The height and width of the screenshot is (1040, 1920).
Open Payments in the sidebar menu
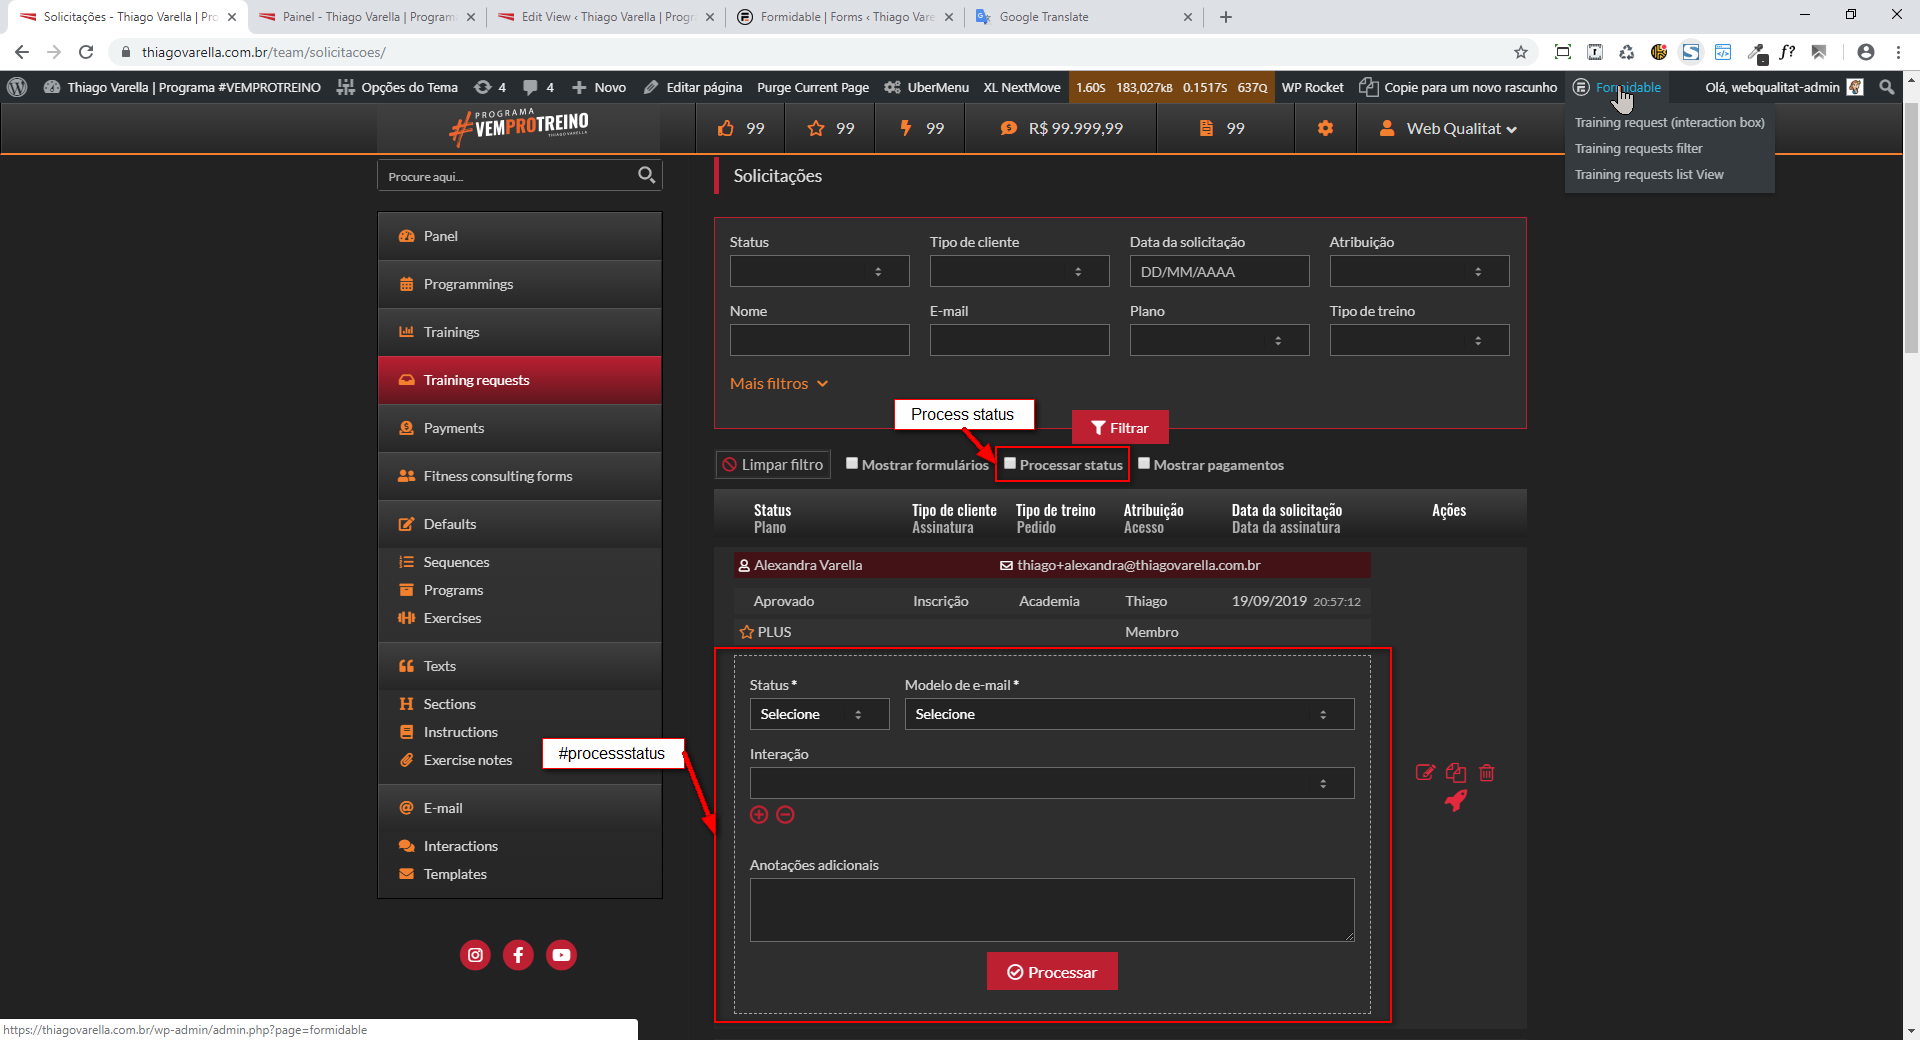click(x=453, y=428)
